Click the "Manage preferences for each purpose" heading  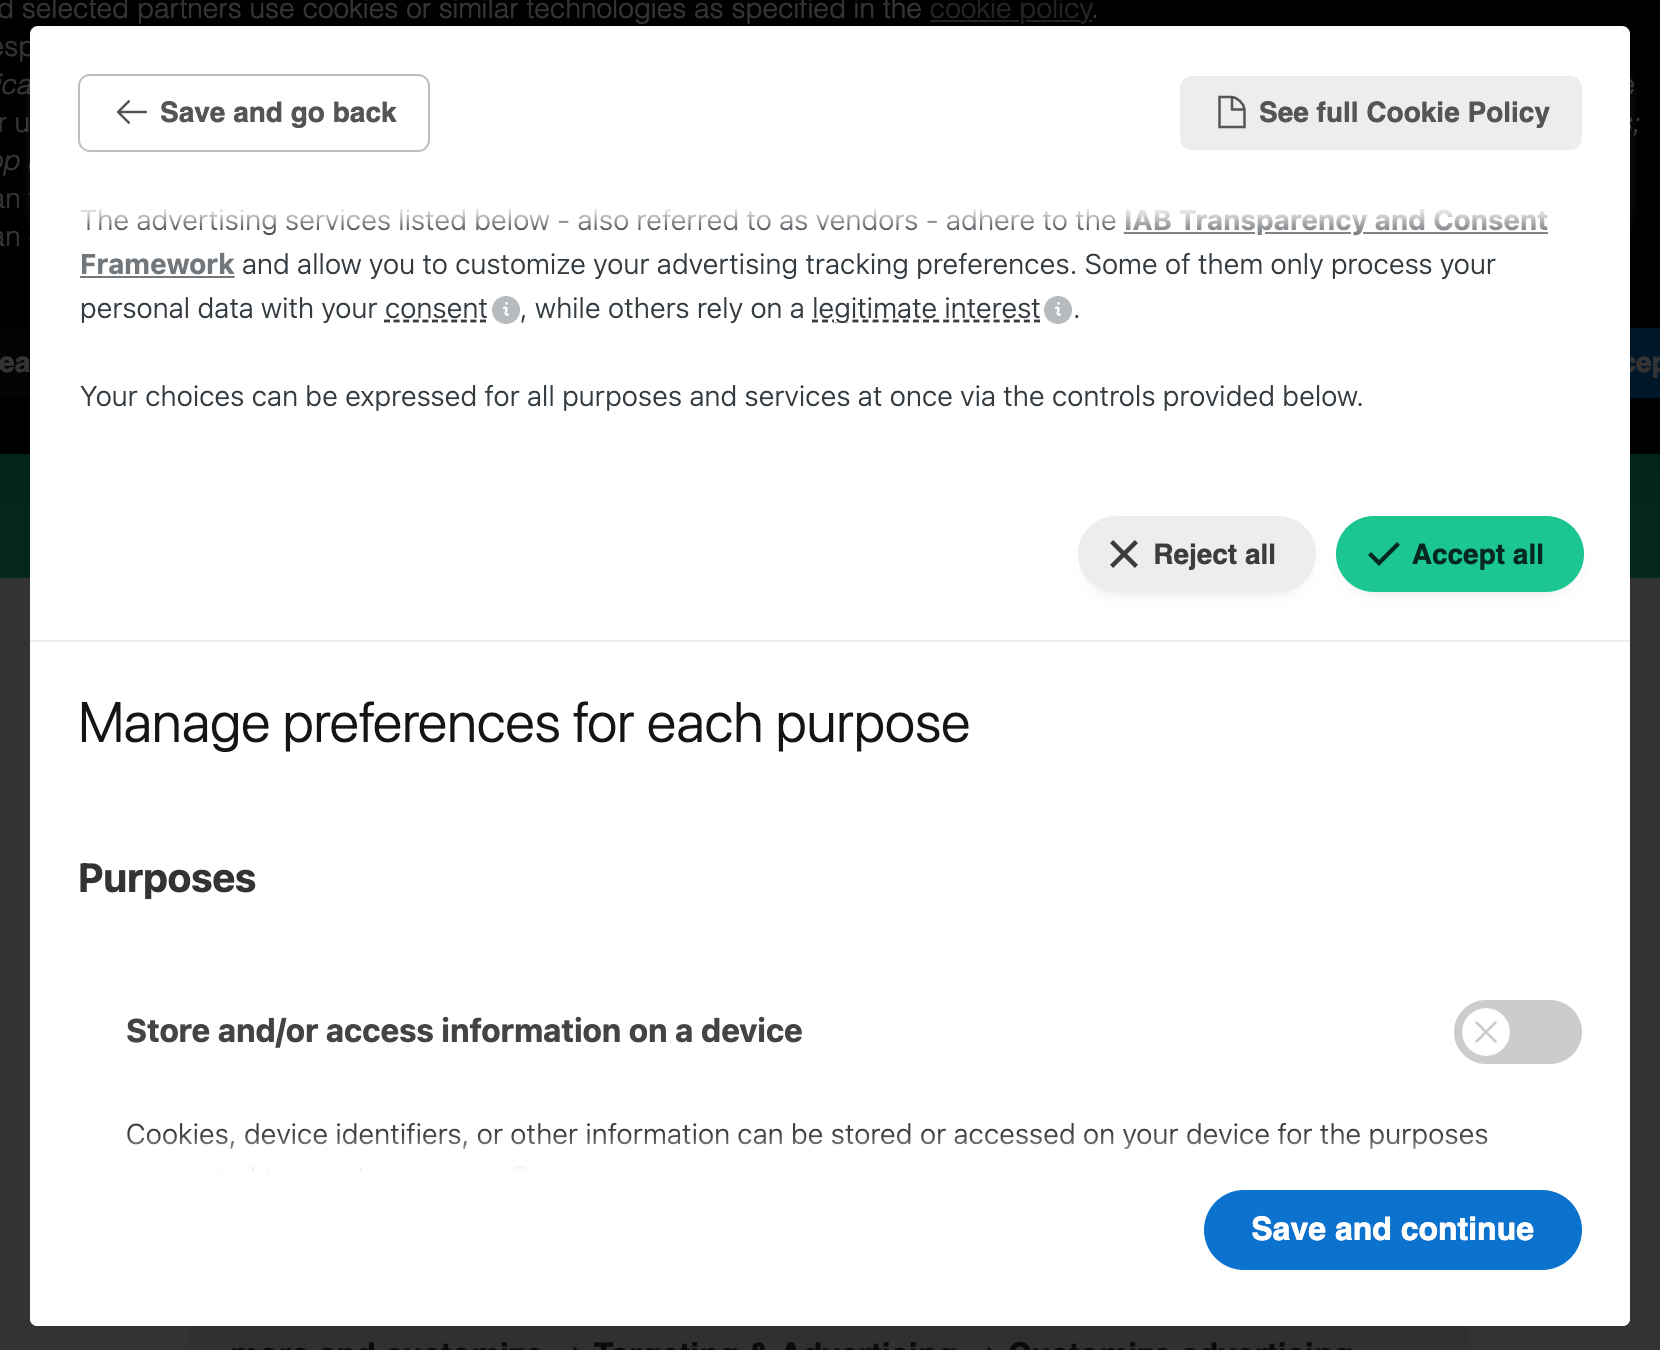pos(524,723)
